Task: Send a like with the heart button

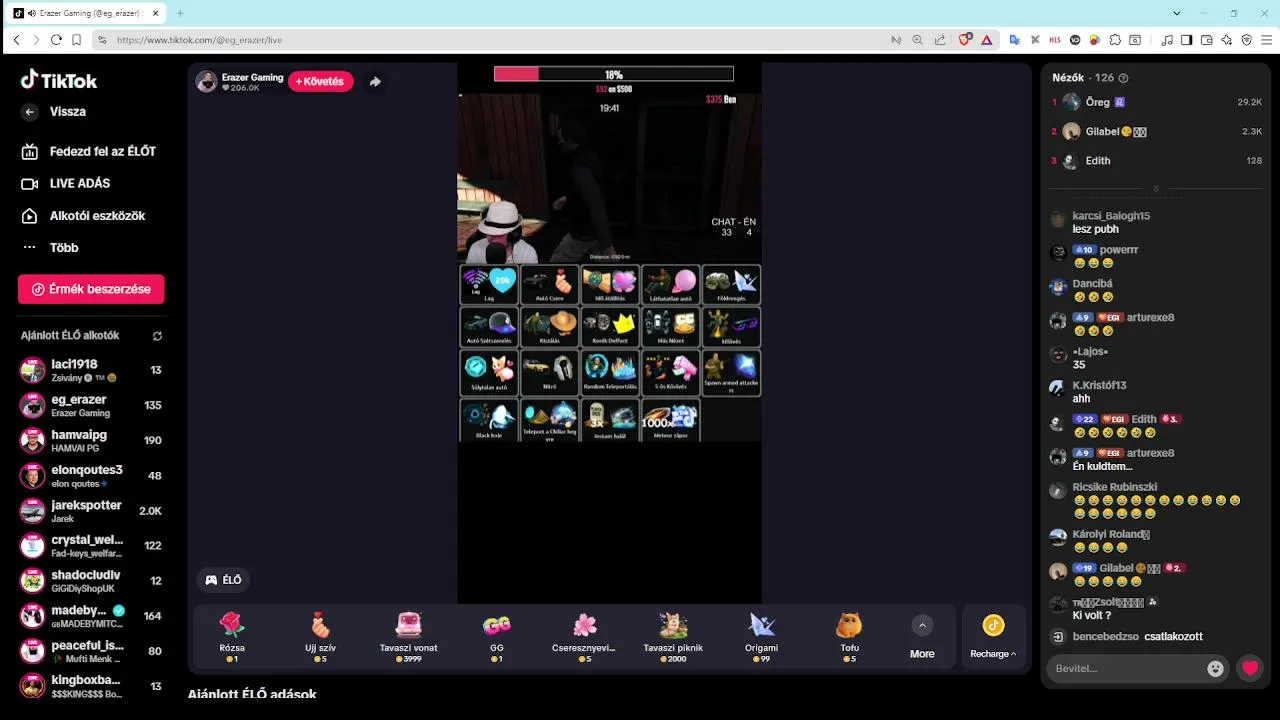Action: click(x=1249, y=668)
